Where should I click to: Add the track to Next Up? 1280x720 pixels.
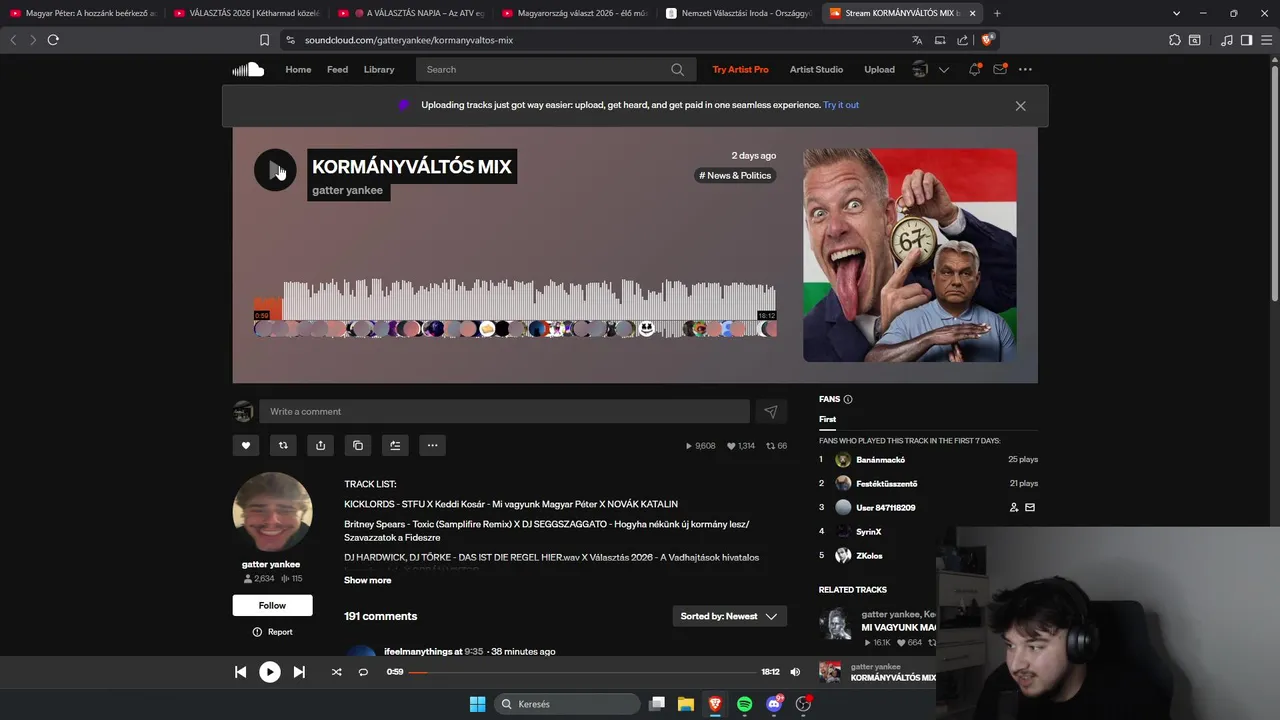(395, 445)
